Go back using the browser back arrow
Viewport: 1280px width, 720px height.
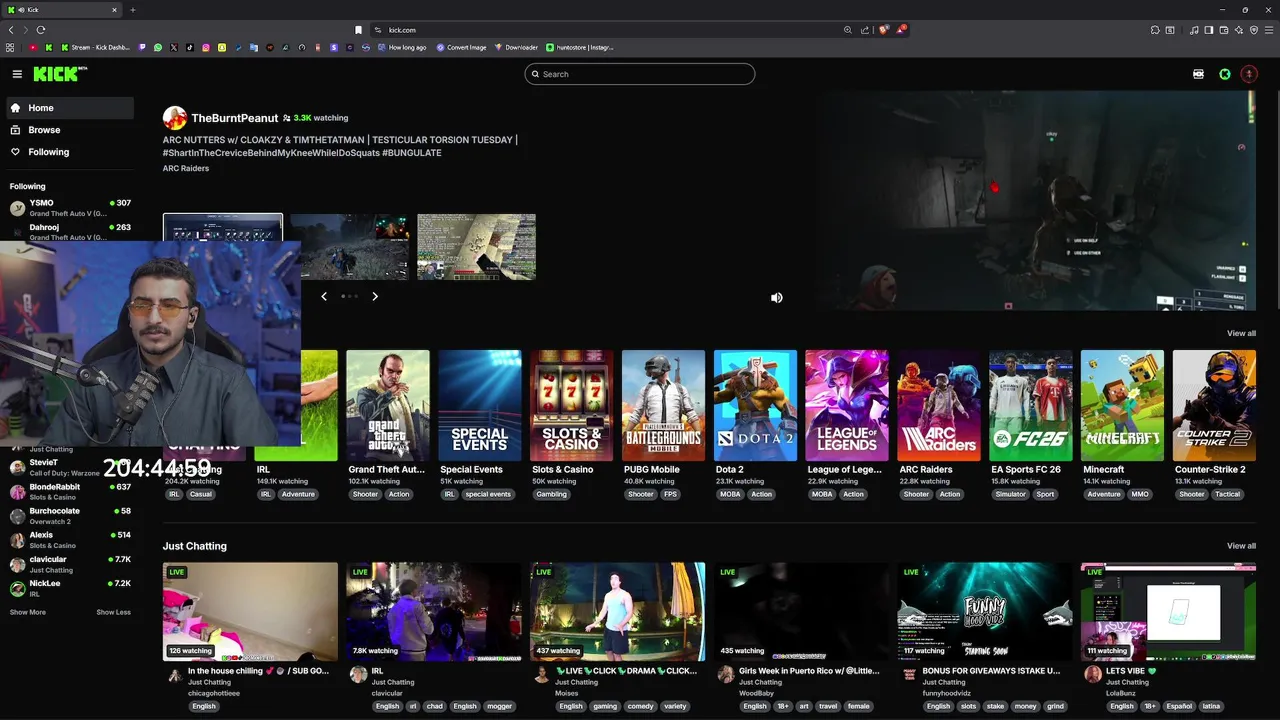click(11, 30)
